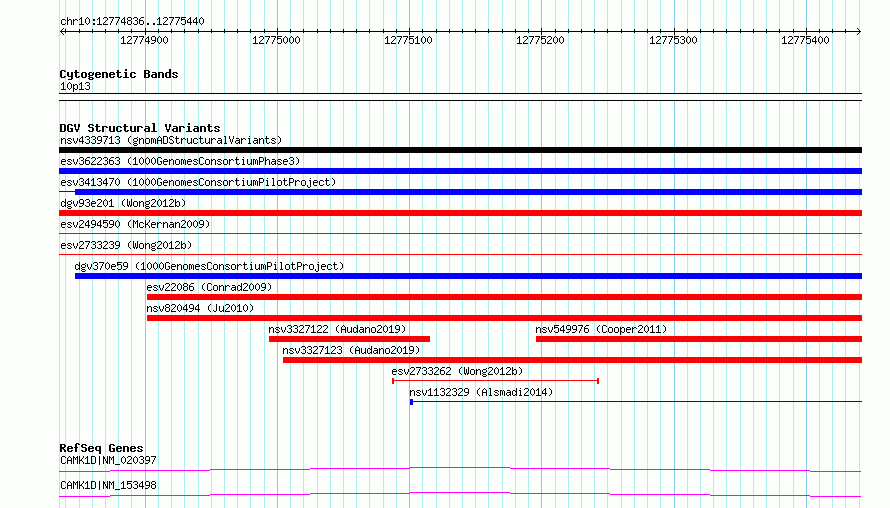Click the DGV Structural Variants track heading
The image size is (890, 508).
140,128
